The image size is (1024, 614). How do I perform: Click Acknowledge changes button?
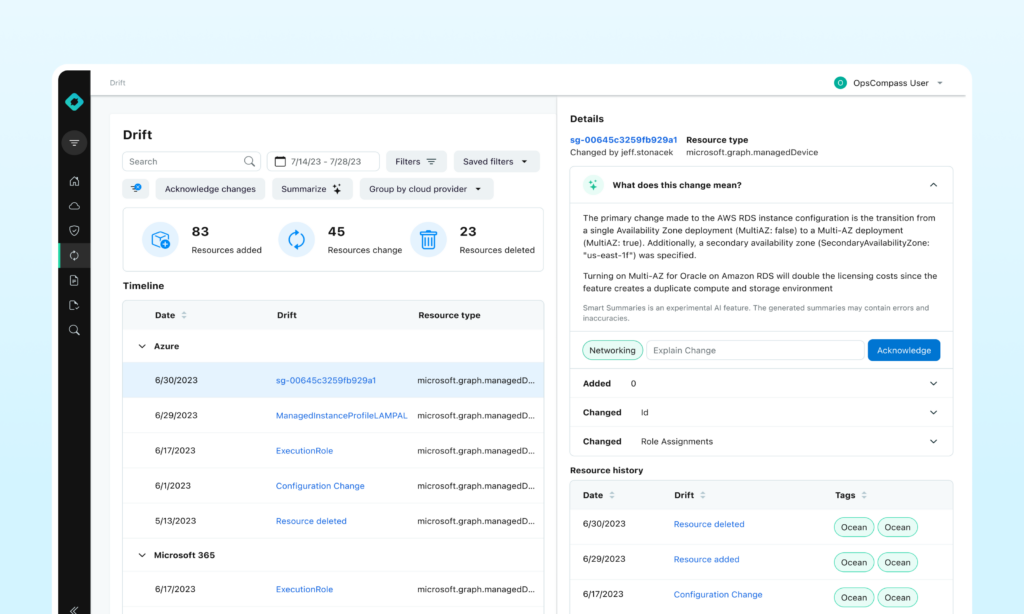(210, 189)
